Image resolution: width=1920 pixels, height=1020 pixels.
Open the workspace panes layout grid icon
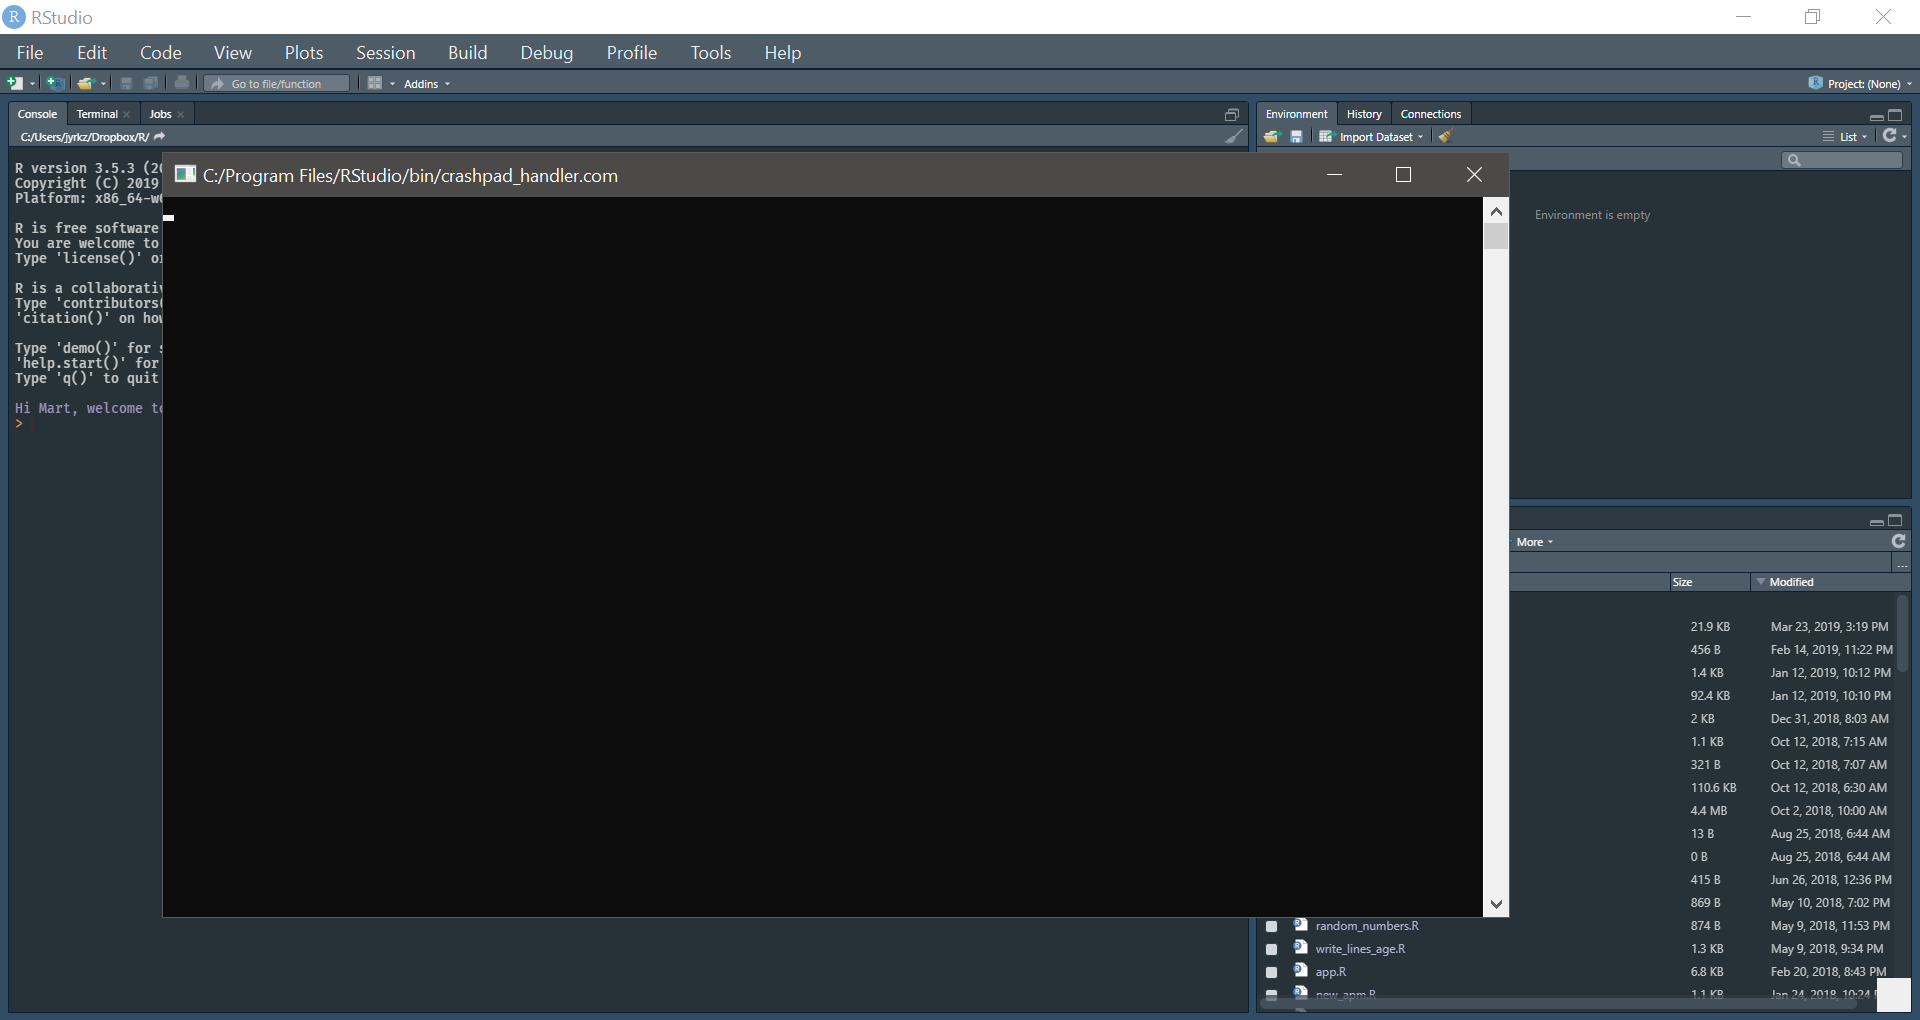tap(377, 83)
